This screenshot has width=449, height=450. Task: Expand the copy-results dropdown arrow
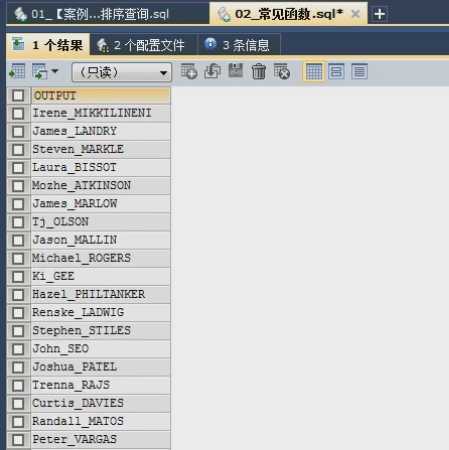[x=55, y=71]
